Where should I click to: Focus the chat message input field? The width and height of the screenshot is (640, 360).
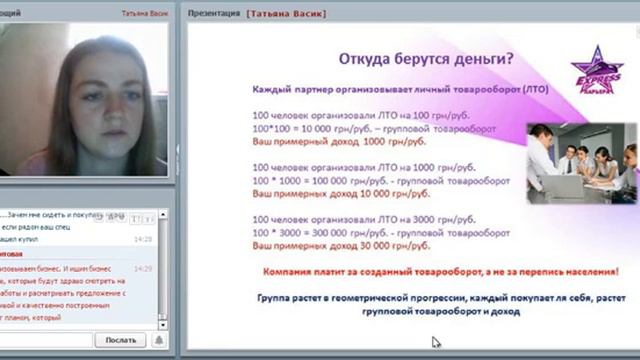pos(46,340)
